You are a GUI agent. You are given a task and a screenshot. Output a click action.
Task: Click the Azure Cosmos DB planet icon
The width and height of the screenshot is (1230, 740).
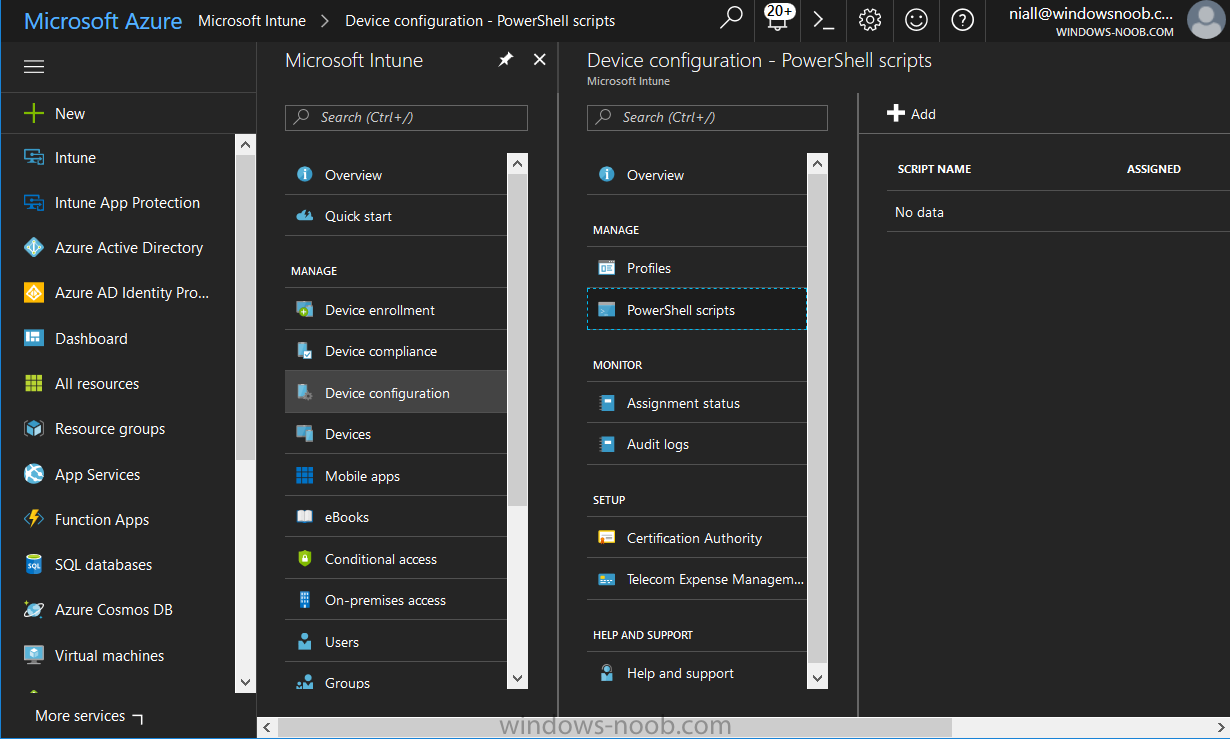(34, 610)
